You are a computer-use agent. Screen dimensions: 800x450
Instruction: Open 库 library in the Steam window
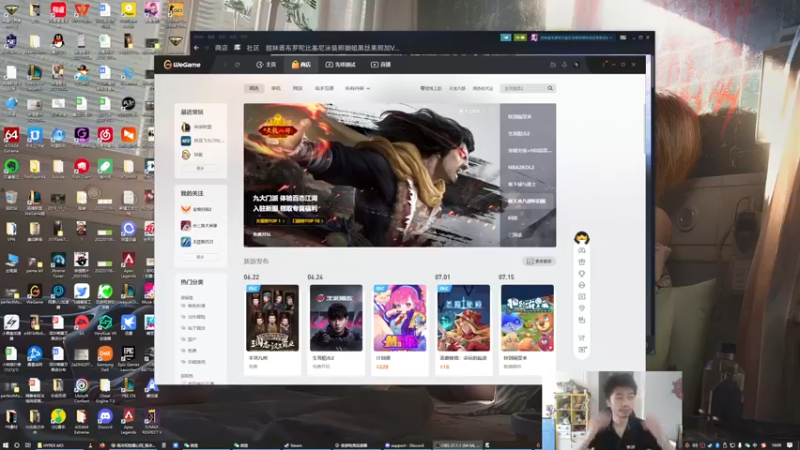pos(237,47)
